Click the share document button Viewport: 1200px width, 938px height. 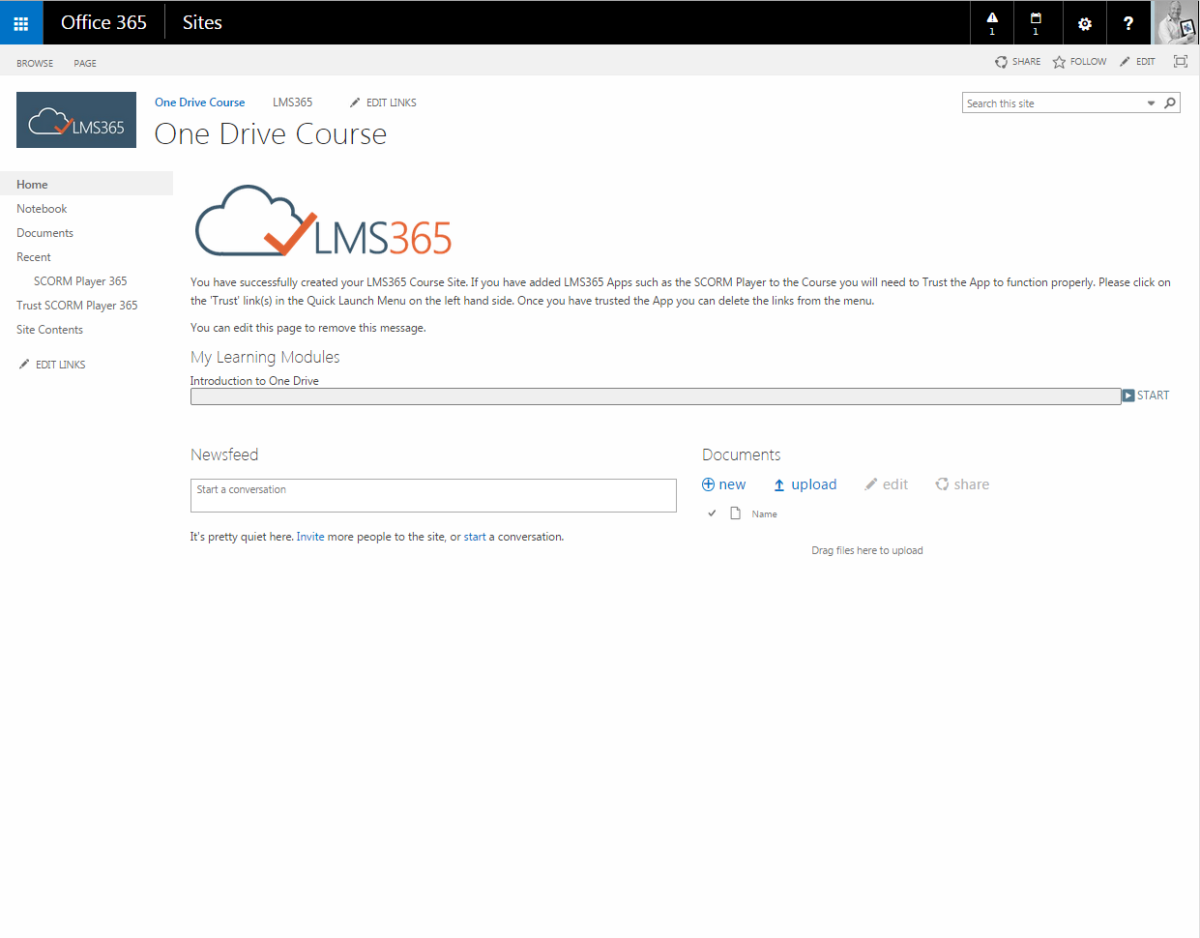(x=962, y=484)
